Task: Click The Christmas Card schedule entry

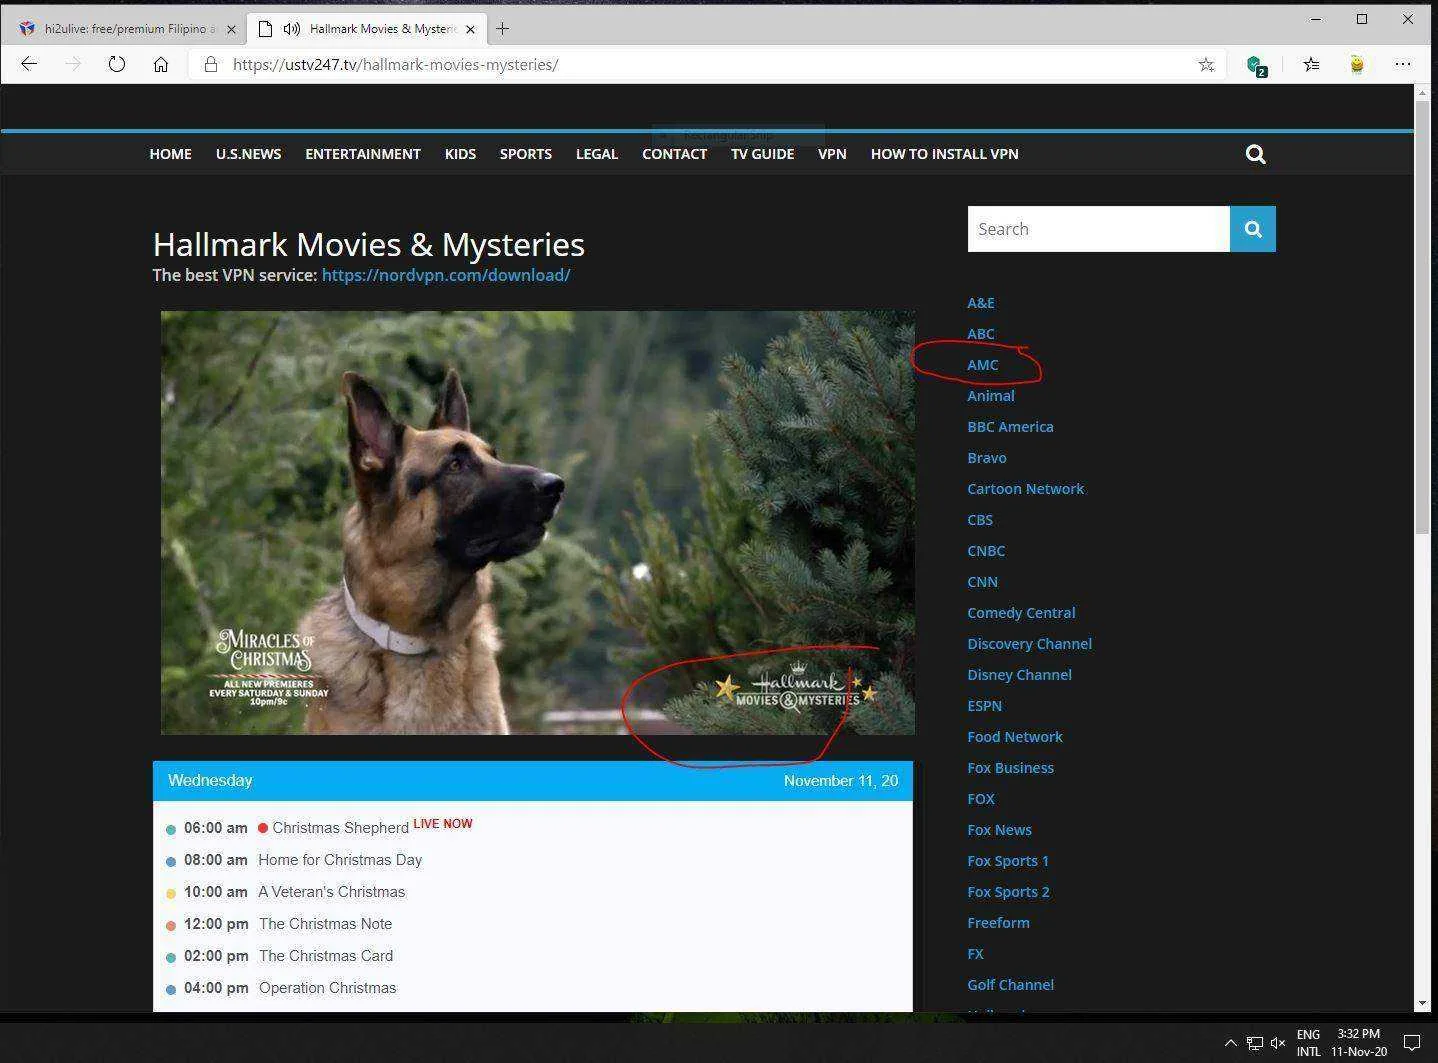Action: pyautogui.click(x=325, y=956)
